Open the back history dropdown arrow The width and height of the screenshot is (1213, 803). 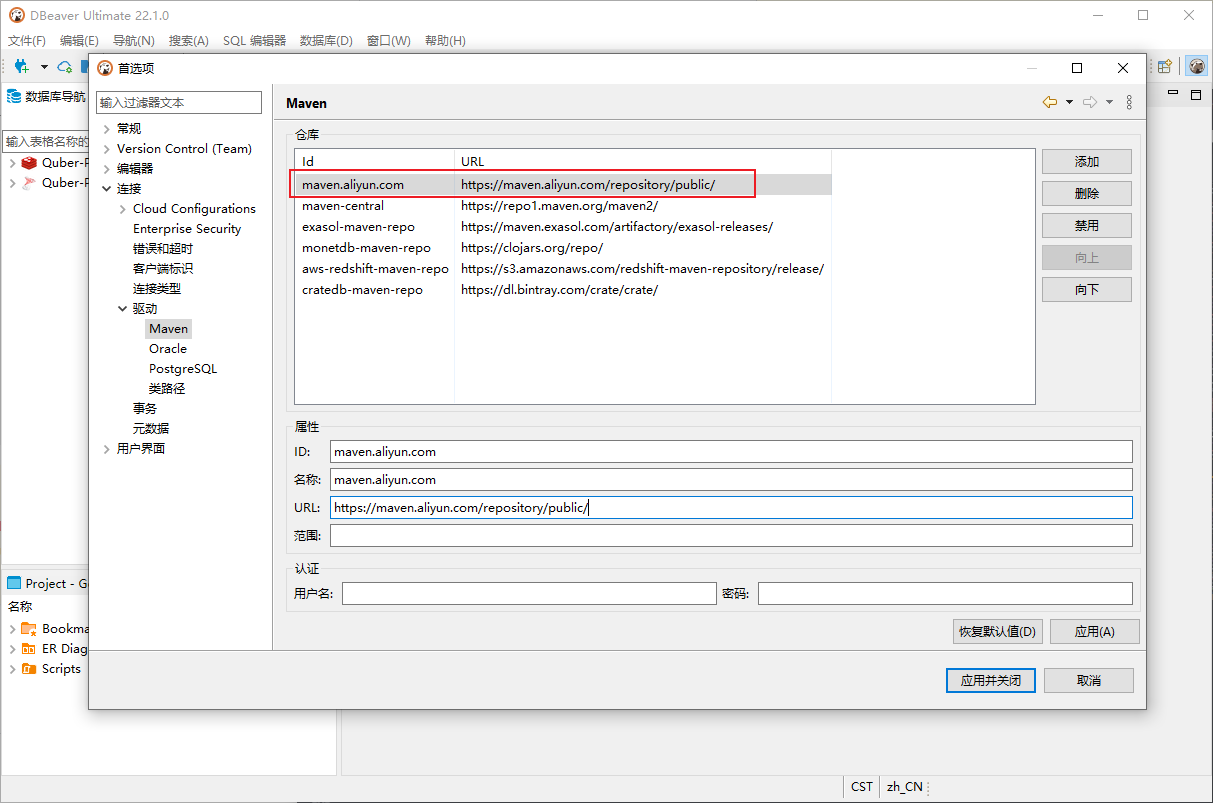tap(1069, 102)
